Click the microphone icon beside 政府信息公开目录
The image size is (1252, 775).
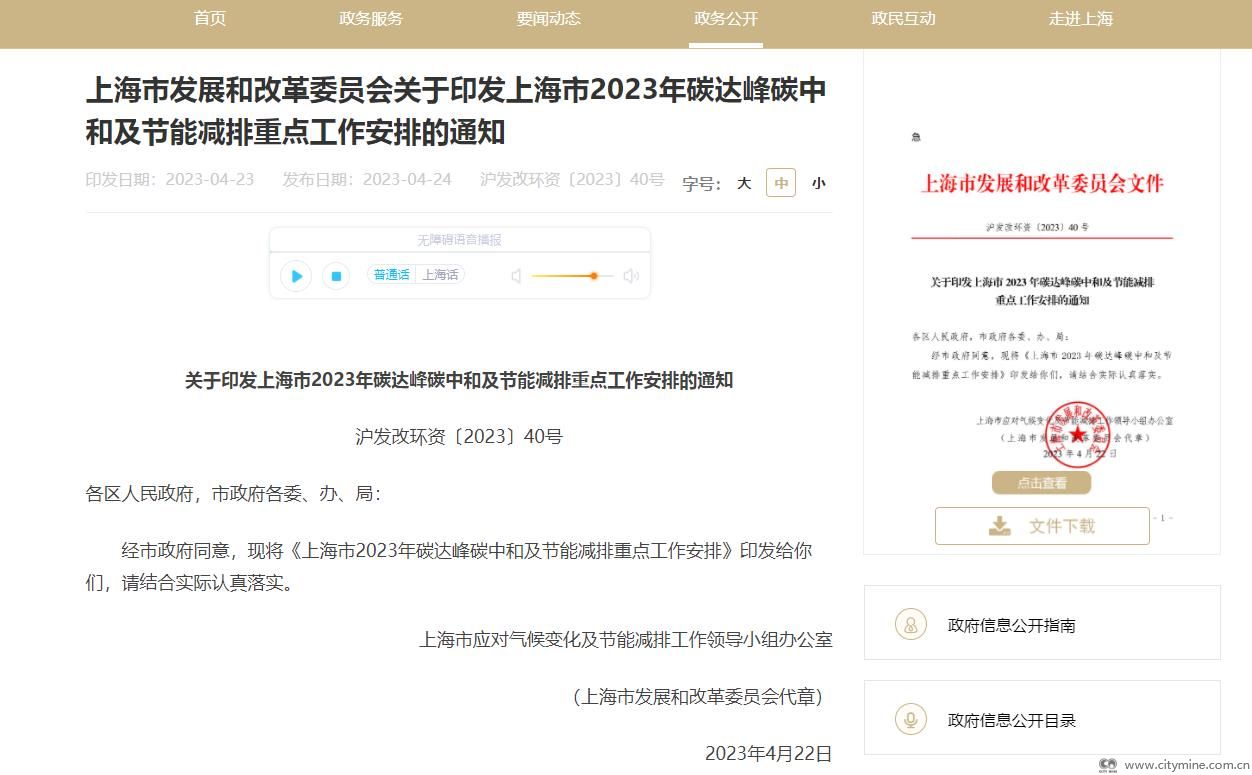(x=910, y=720)
